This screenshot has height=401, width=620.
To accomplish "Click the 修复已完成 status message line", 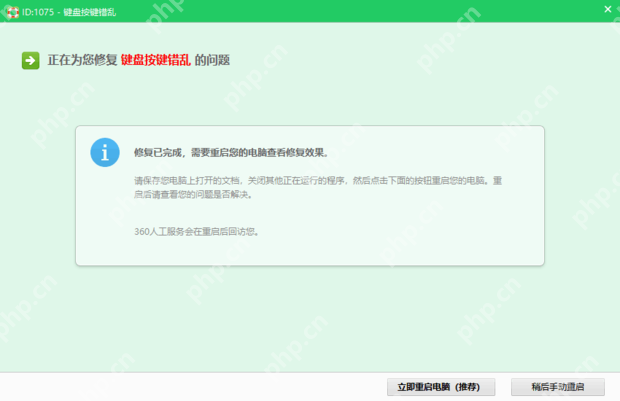I will pyautogui.click(x=231, y=153).
